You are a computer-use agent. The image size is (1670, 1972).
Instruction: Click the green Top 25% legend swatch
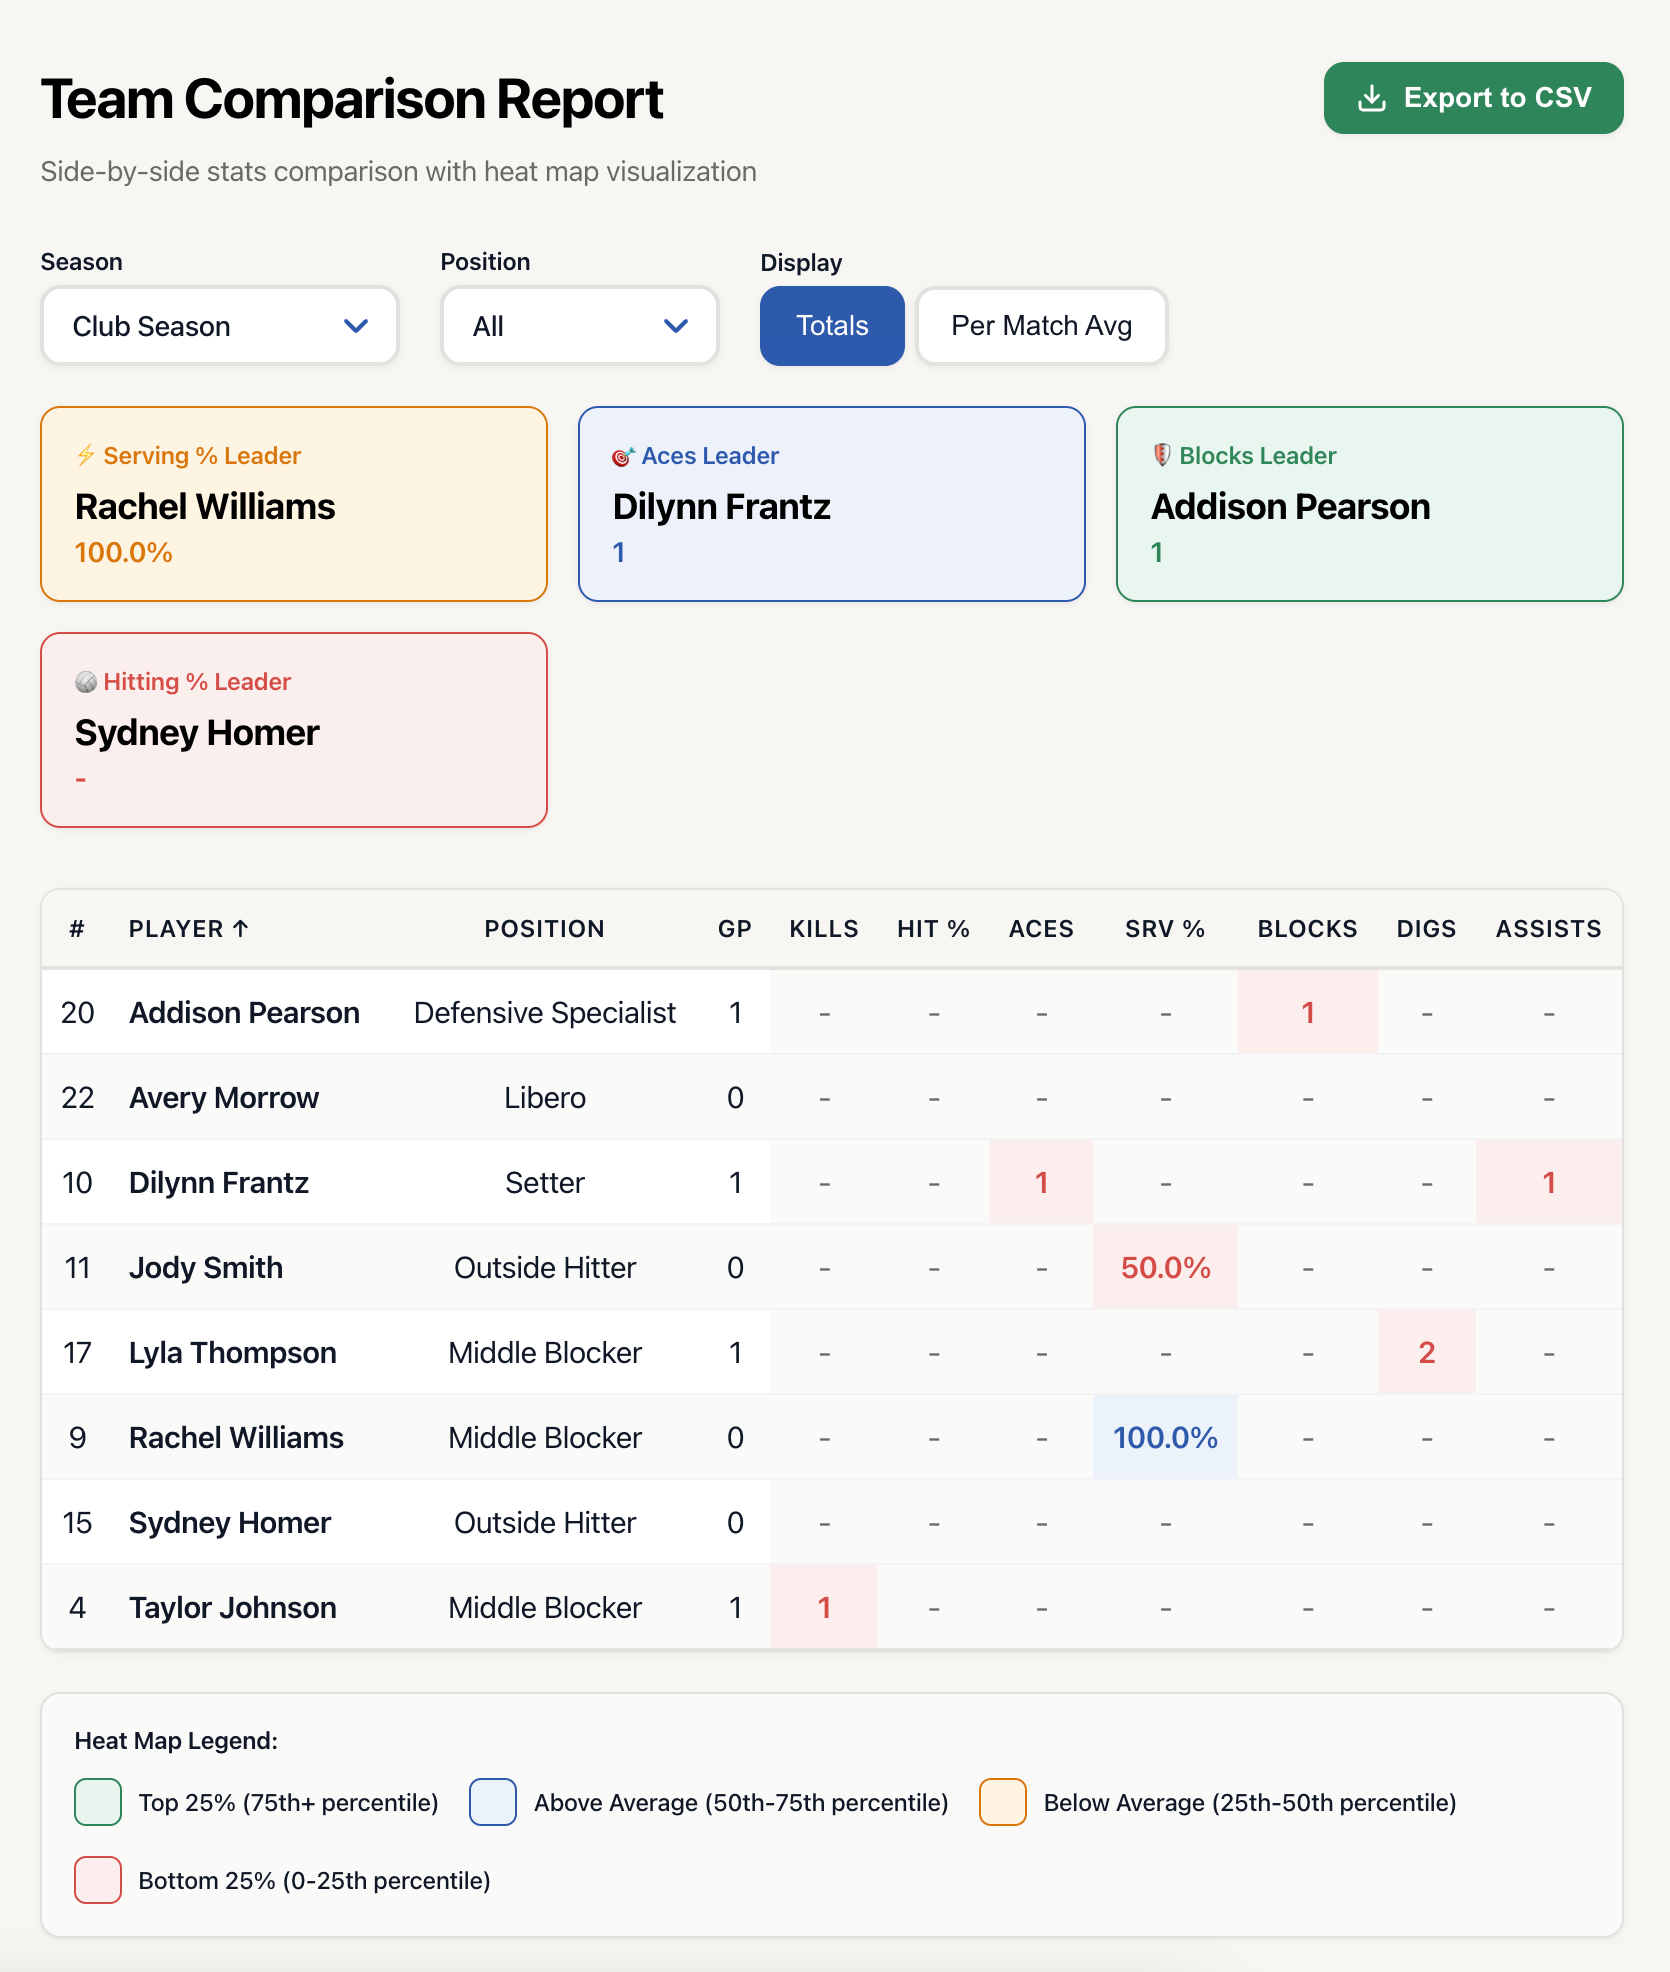[x=98, y=1802]
